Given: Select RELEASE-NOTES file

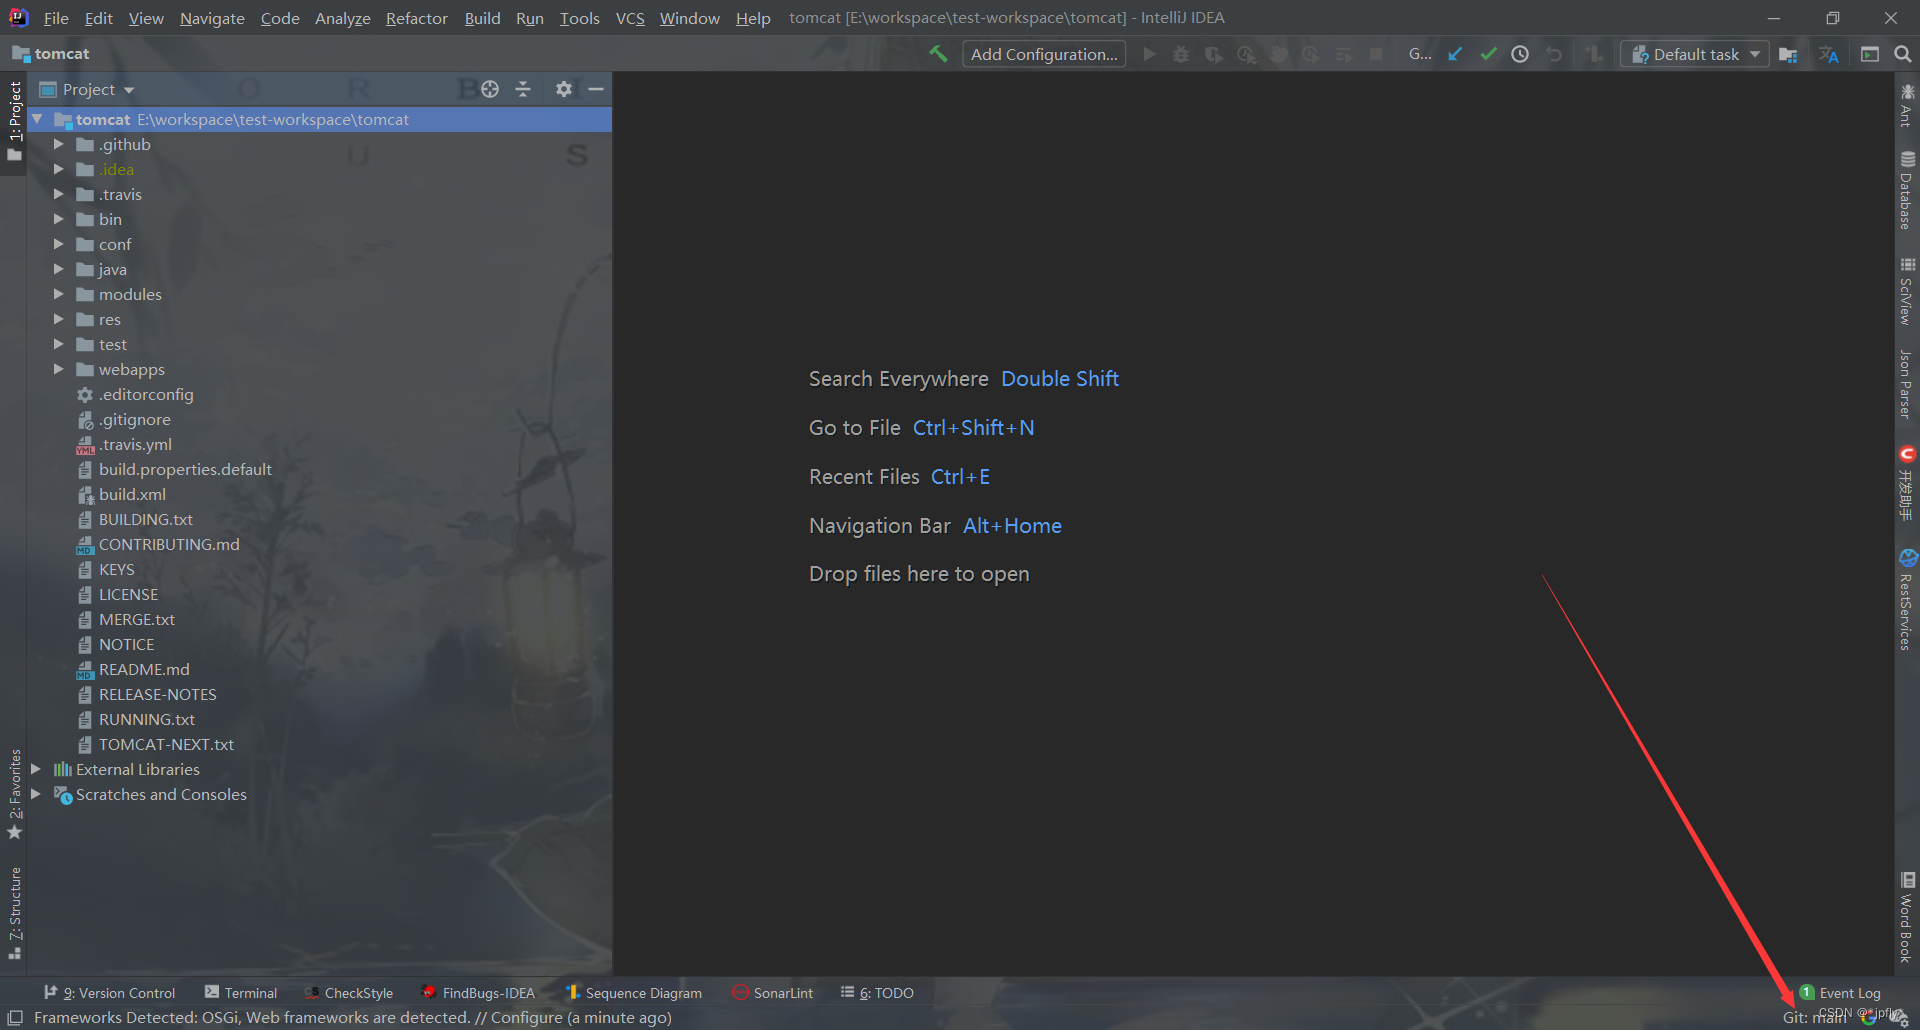Looking at the screenshot, I should pos(157,694).
